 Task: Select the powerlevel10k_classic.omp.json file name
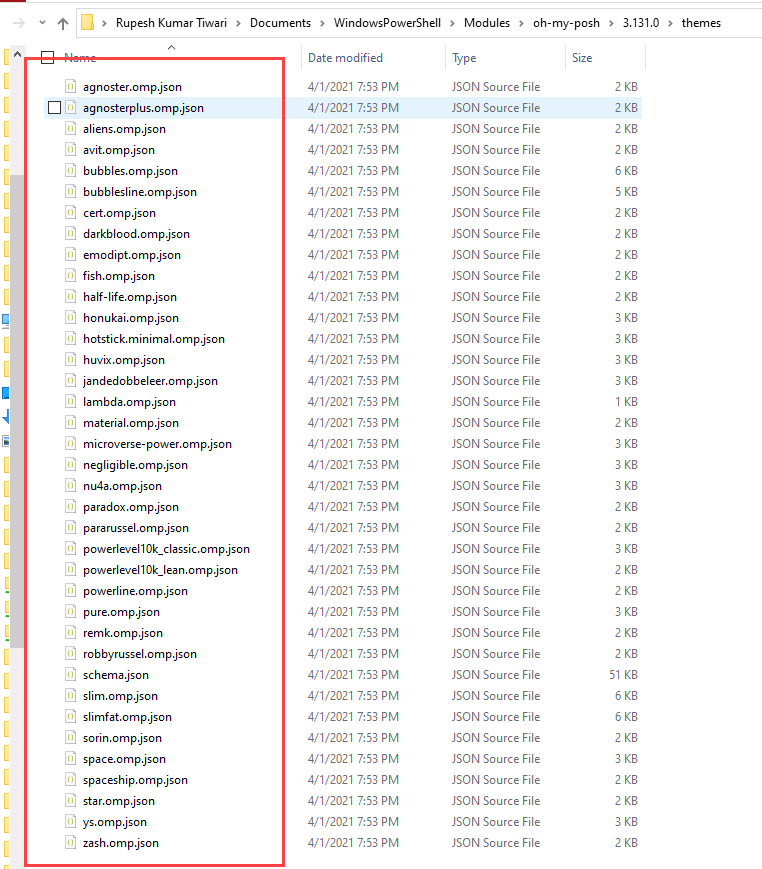tap(166, 549)
